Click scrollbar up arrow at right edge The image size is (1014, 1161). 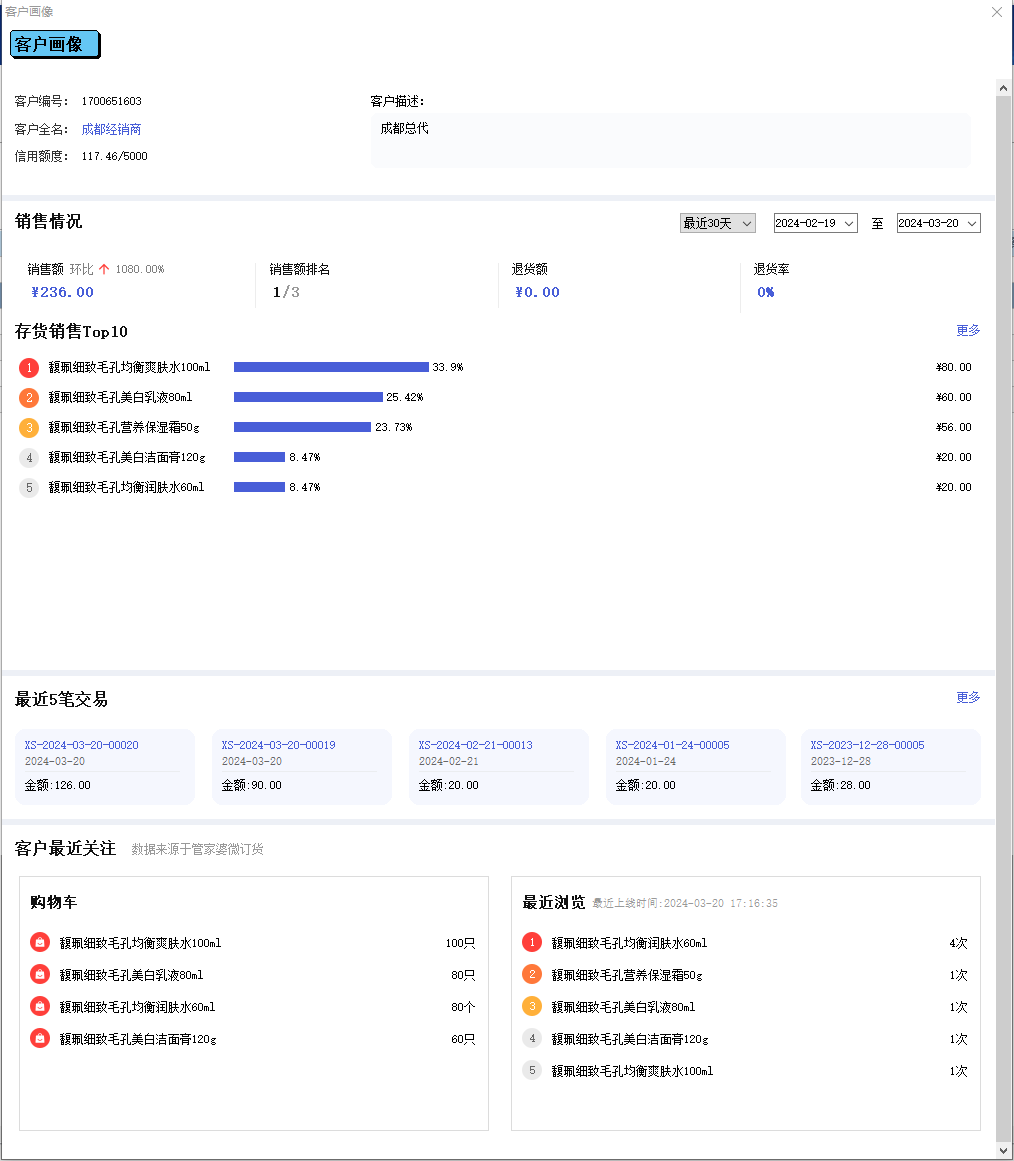tap(1004, 88)
